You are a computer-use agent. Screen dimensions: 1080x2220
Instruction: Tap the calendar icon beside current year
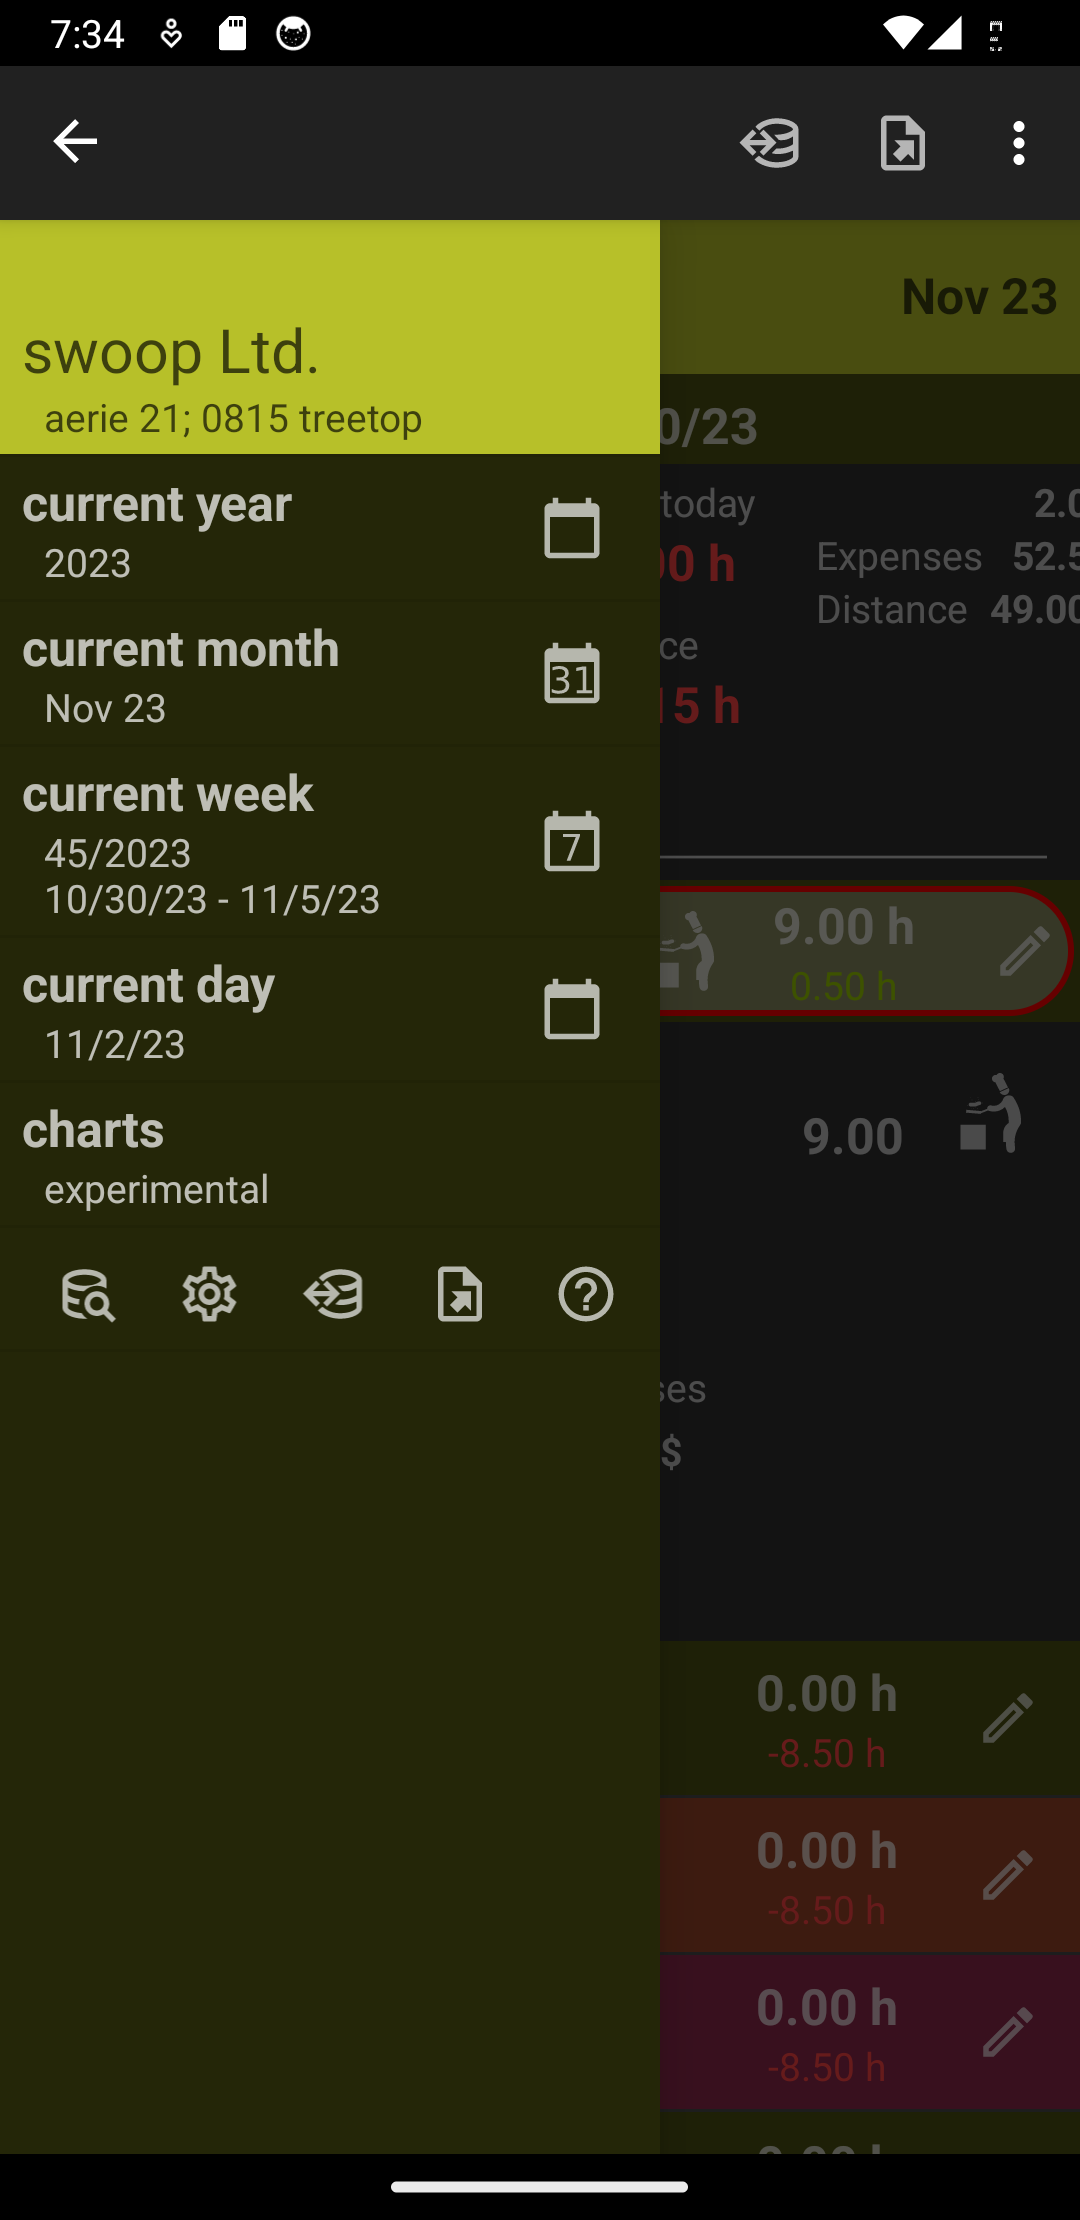point(572,528)
